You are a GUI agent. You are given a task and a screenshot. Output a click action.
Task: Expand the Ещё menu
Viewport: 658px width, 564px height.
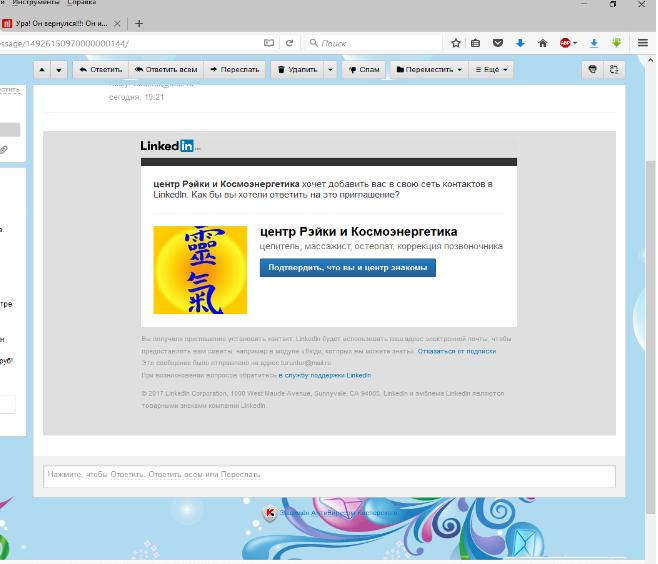point(492,70)
